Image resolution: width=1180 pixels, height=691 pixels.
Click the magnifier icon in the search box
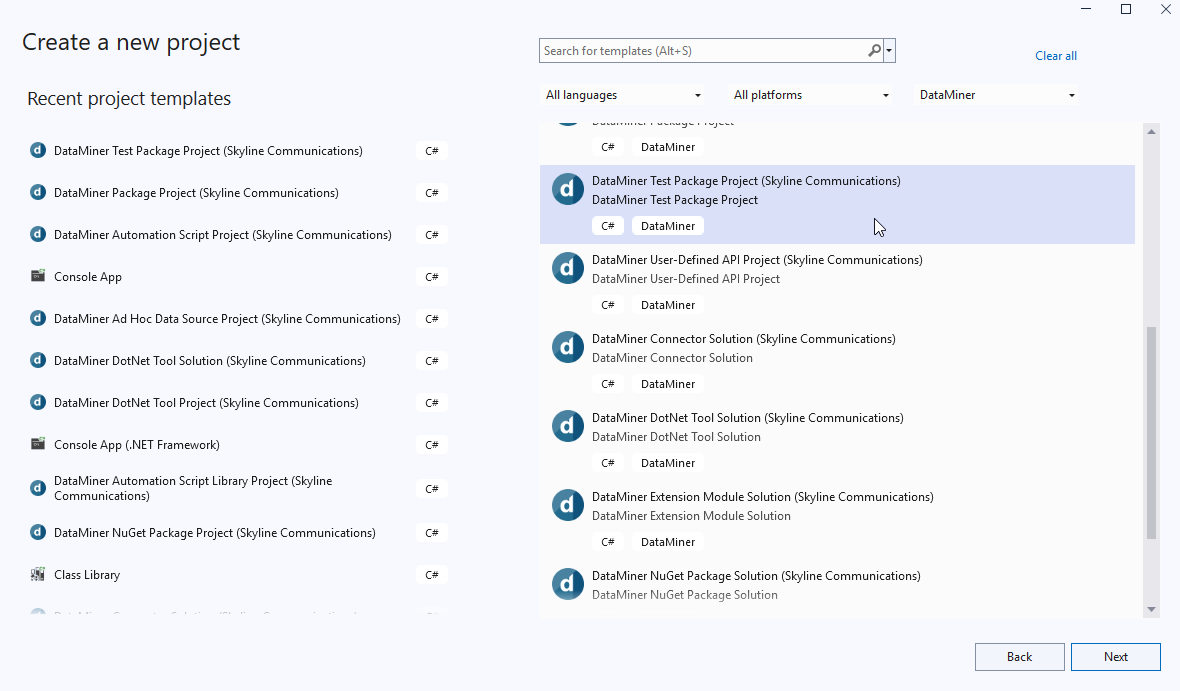[x=872, y=50]
